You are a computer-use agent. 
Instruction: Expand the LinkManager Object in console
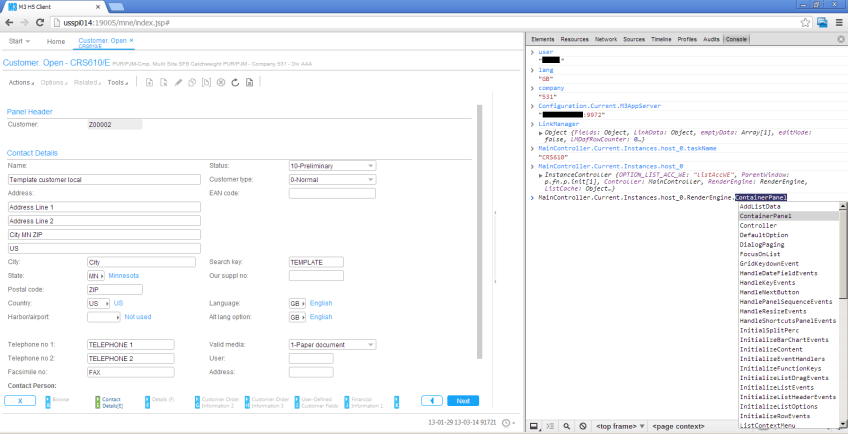tap(541, 133)
